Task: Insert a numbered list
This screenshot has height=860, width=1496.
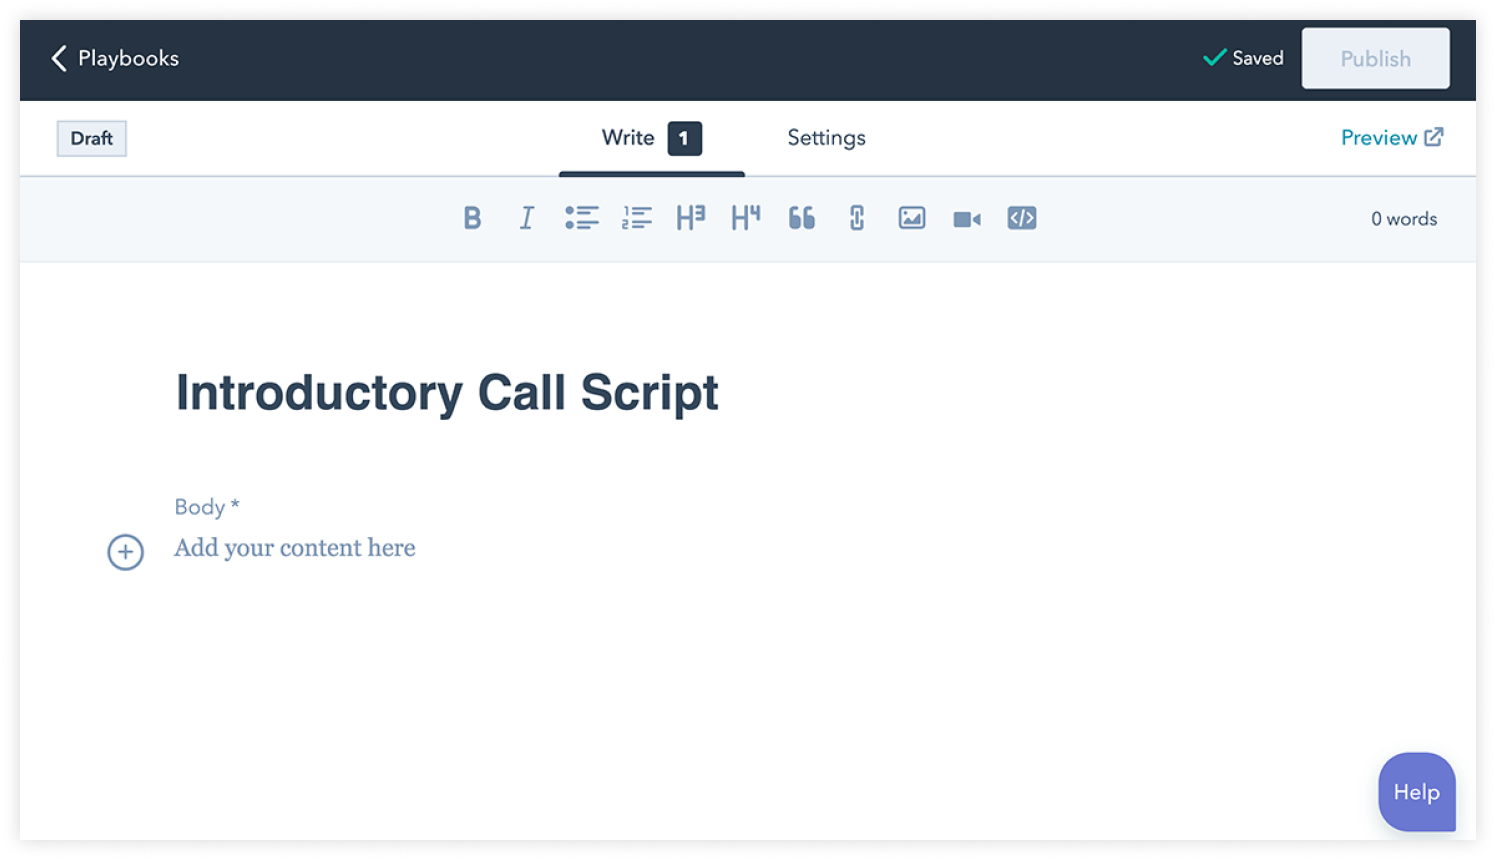Action: 636,218
